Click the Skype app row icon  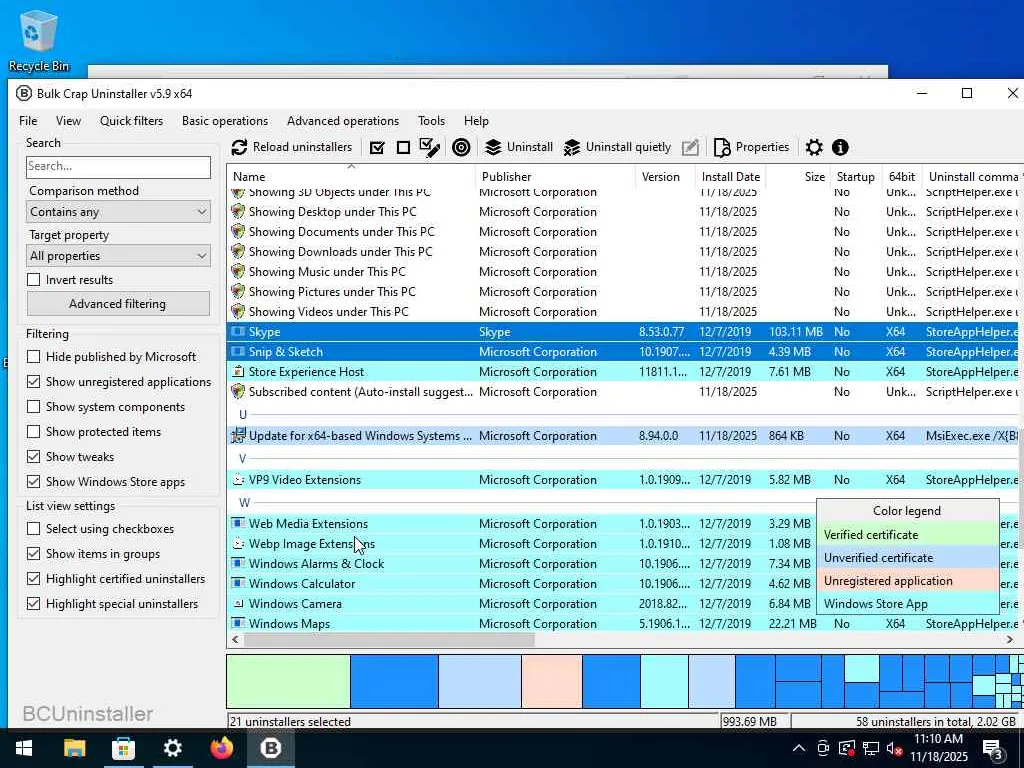(238, 332)
